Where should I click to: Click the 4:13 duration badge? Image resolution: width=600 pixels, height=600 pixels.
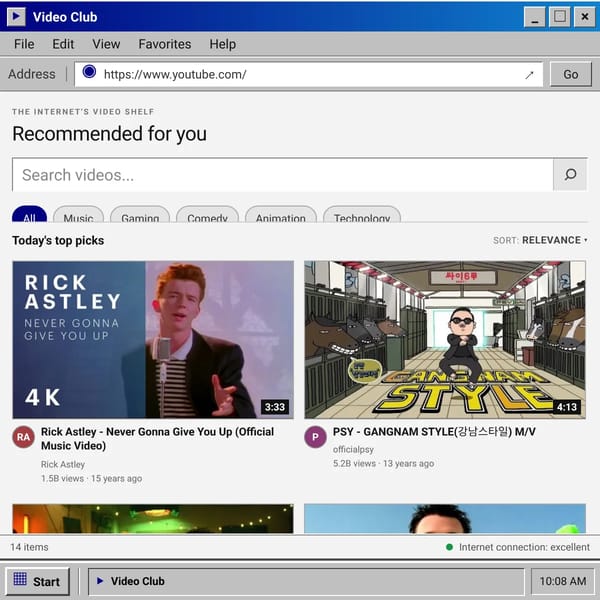pos(567,407)
